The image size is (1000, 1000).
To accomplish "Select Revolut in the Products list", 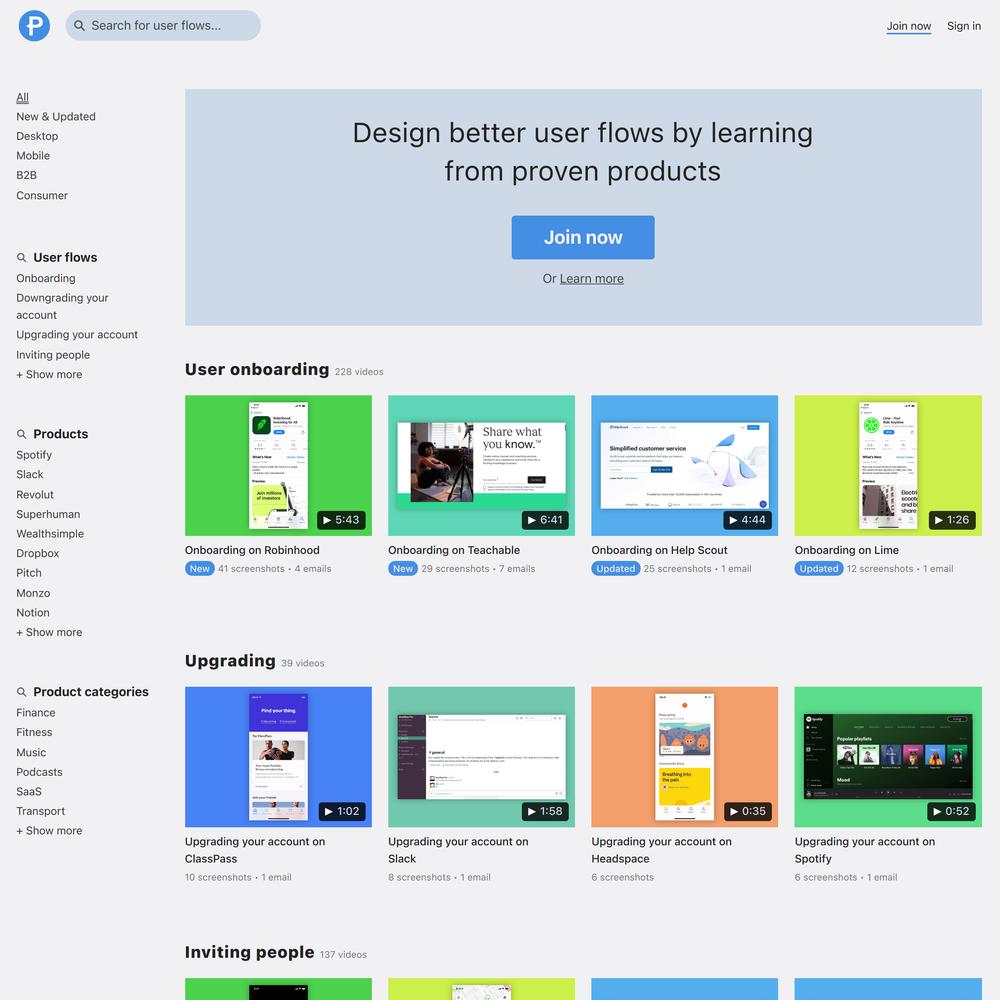I will point(35,495).
